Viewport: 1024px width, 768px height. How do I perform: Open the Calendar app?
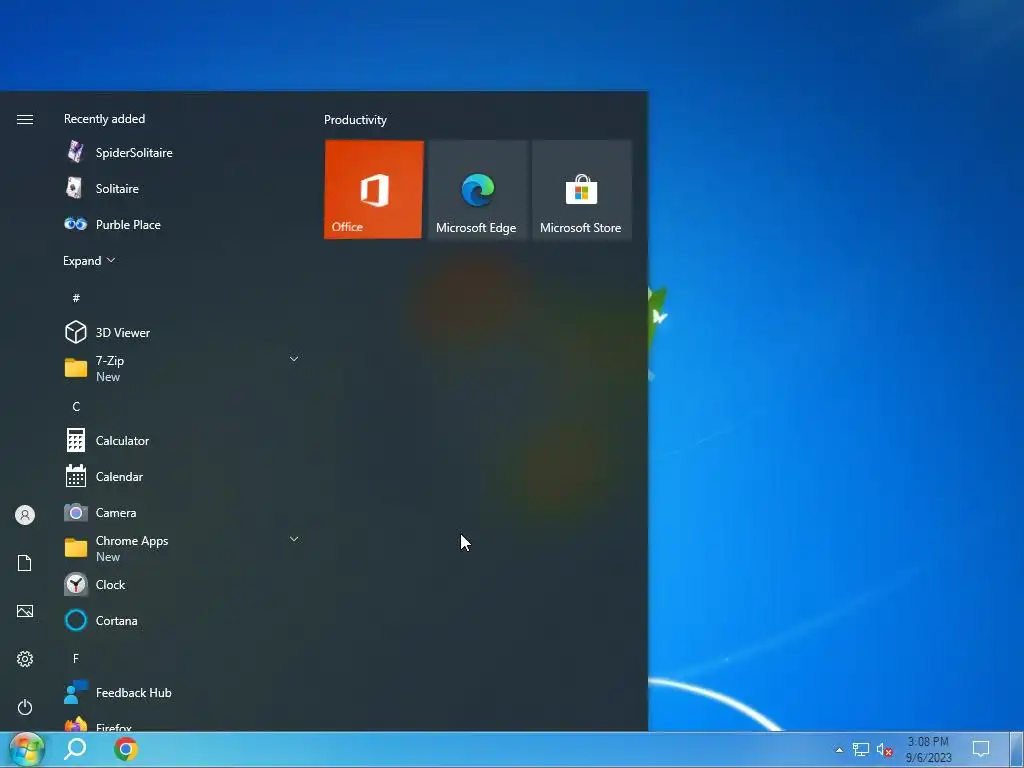[x=183, y=477]
